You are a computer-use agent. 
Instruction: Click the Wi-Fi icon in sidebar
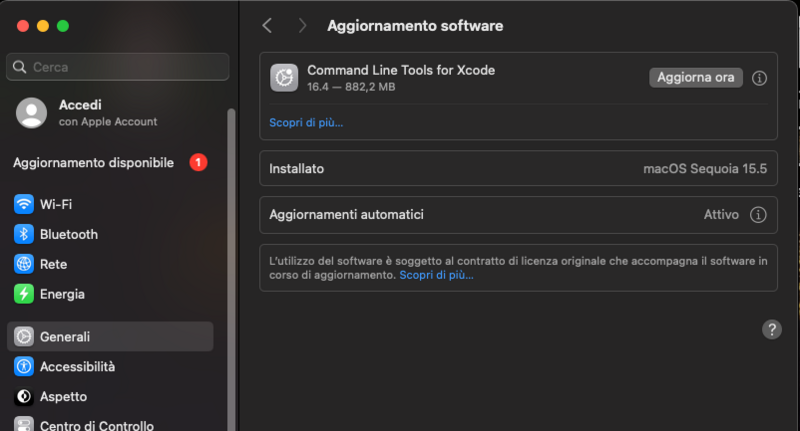click(x=24, y=204)
